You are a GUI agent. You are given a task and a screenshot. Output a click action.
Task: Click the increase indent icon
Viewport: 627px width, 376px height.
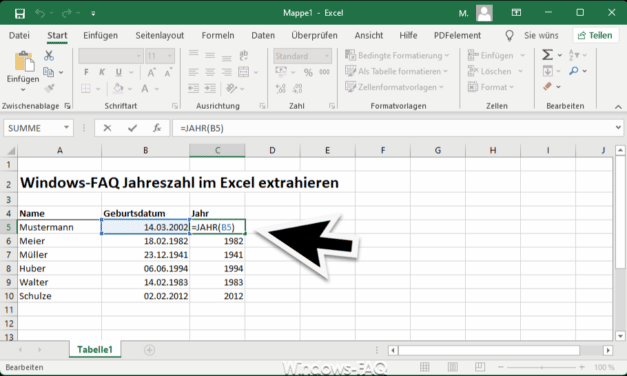(x=210, y=88)
